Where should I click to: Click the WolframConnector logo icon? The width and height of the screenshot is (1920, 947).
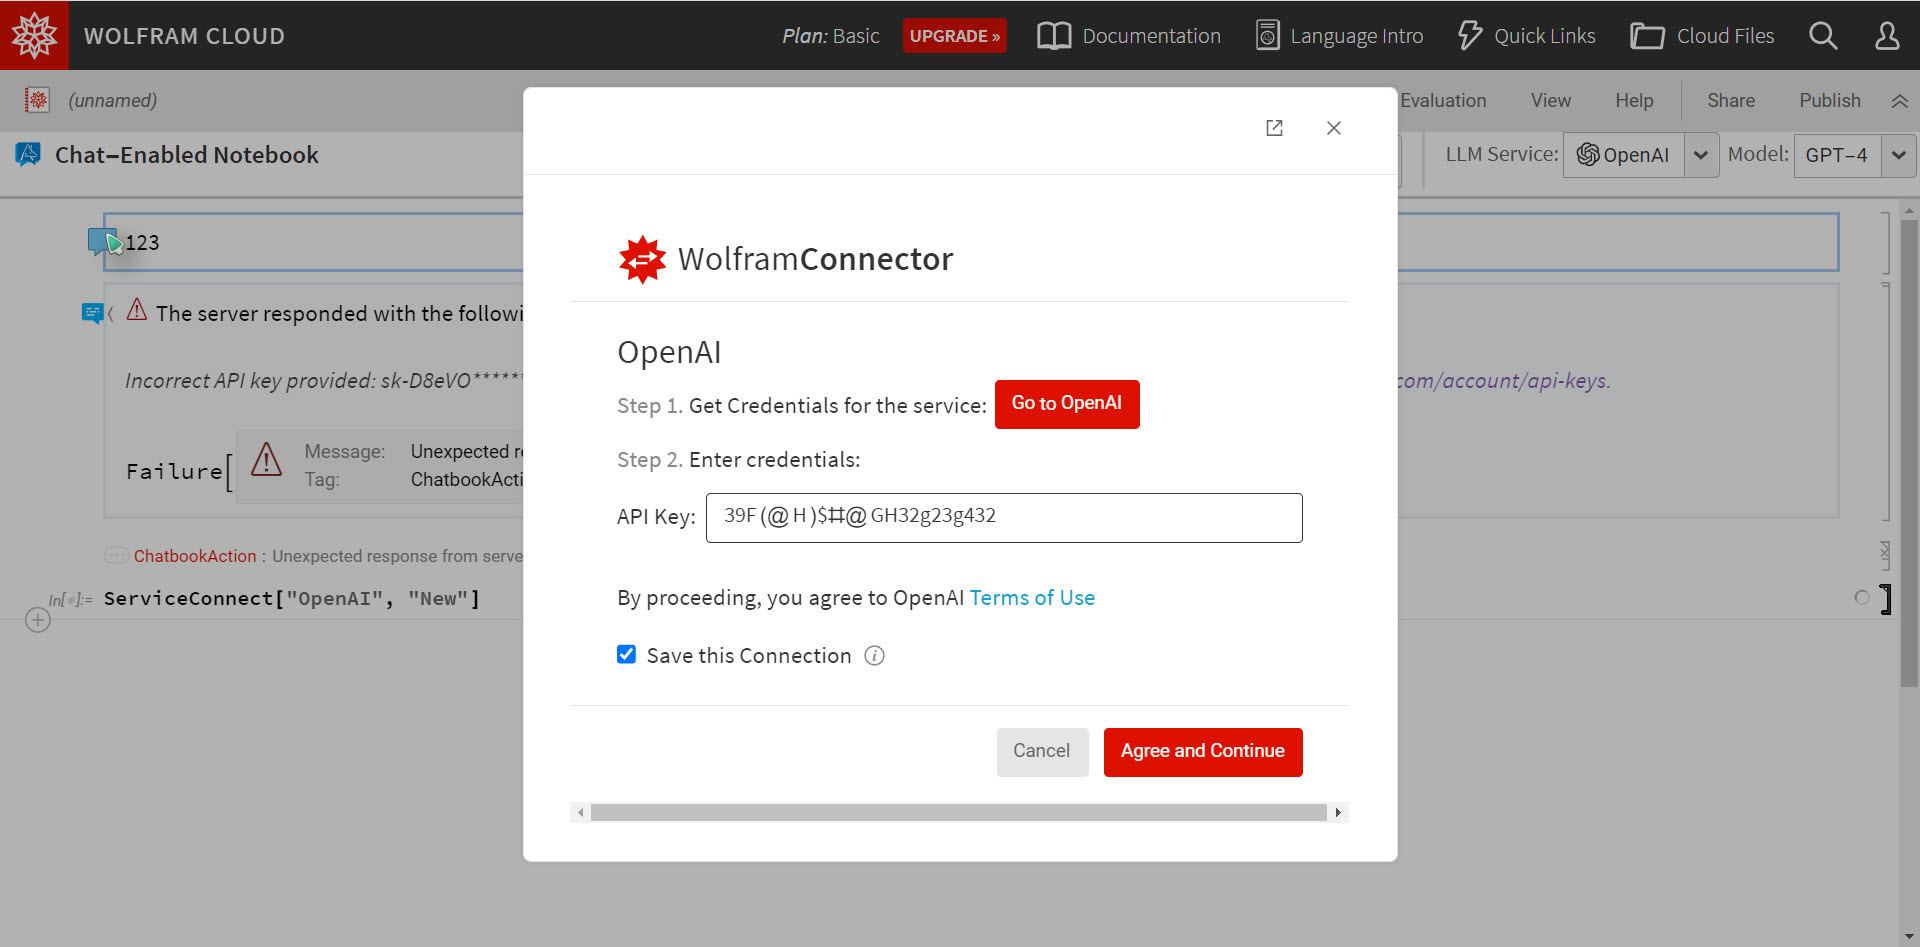coord(642,260)
